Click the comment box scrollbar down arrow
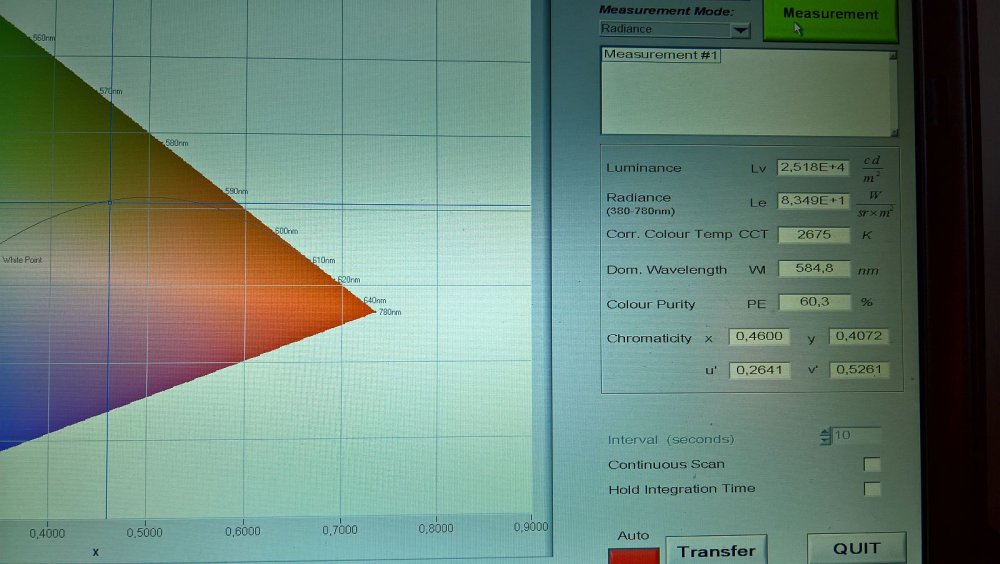This screenshot has width=1000, height=564. point(893,132)
